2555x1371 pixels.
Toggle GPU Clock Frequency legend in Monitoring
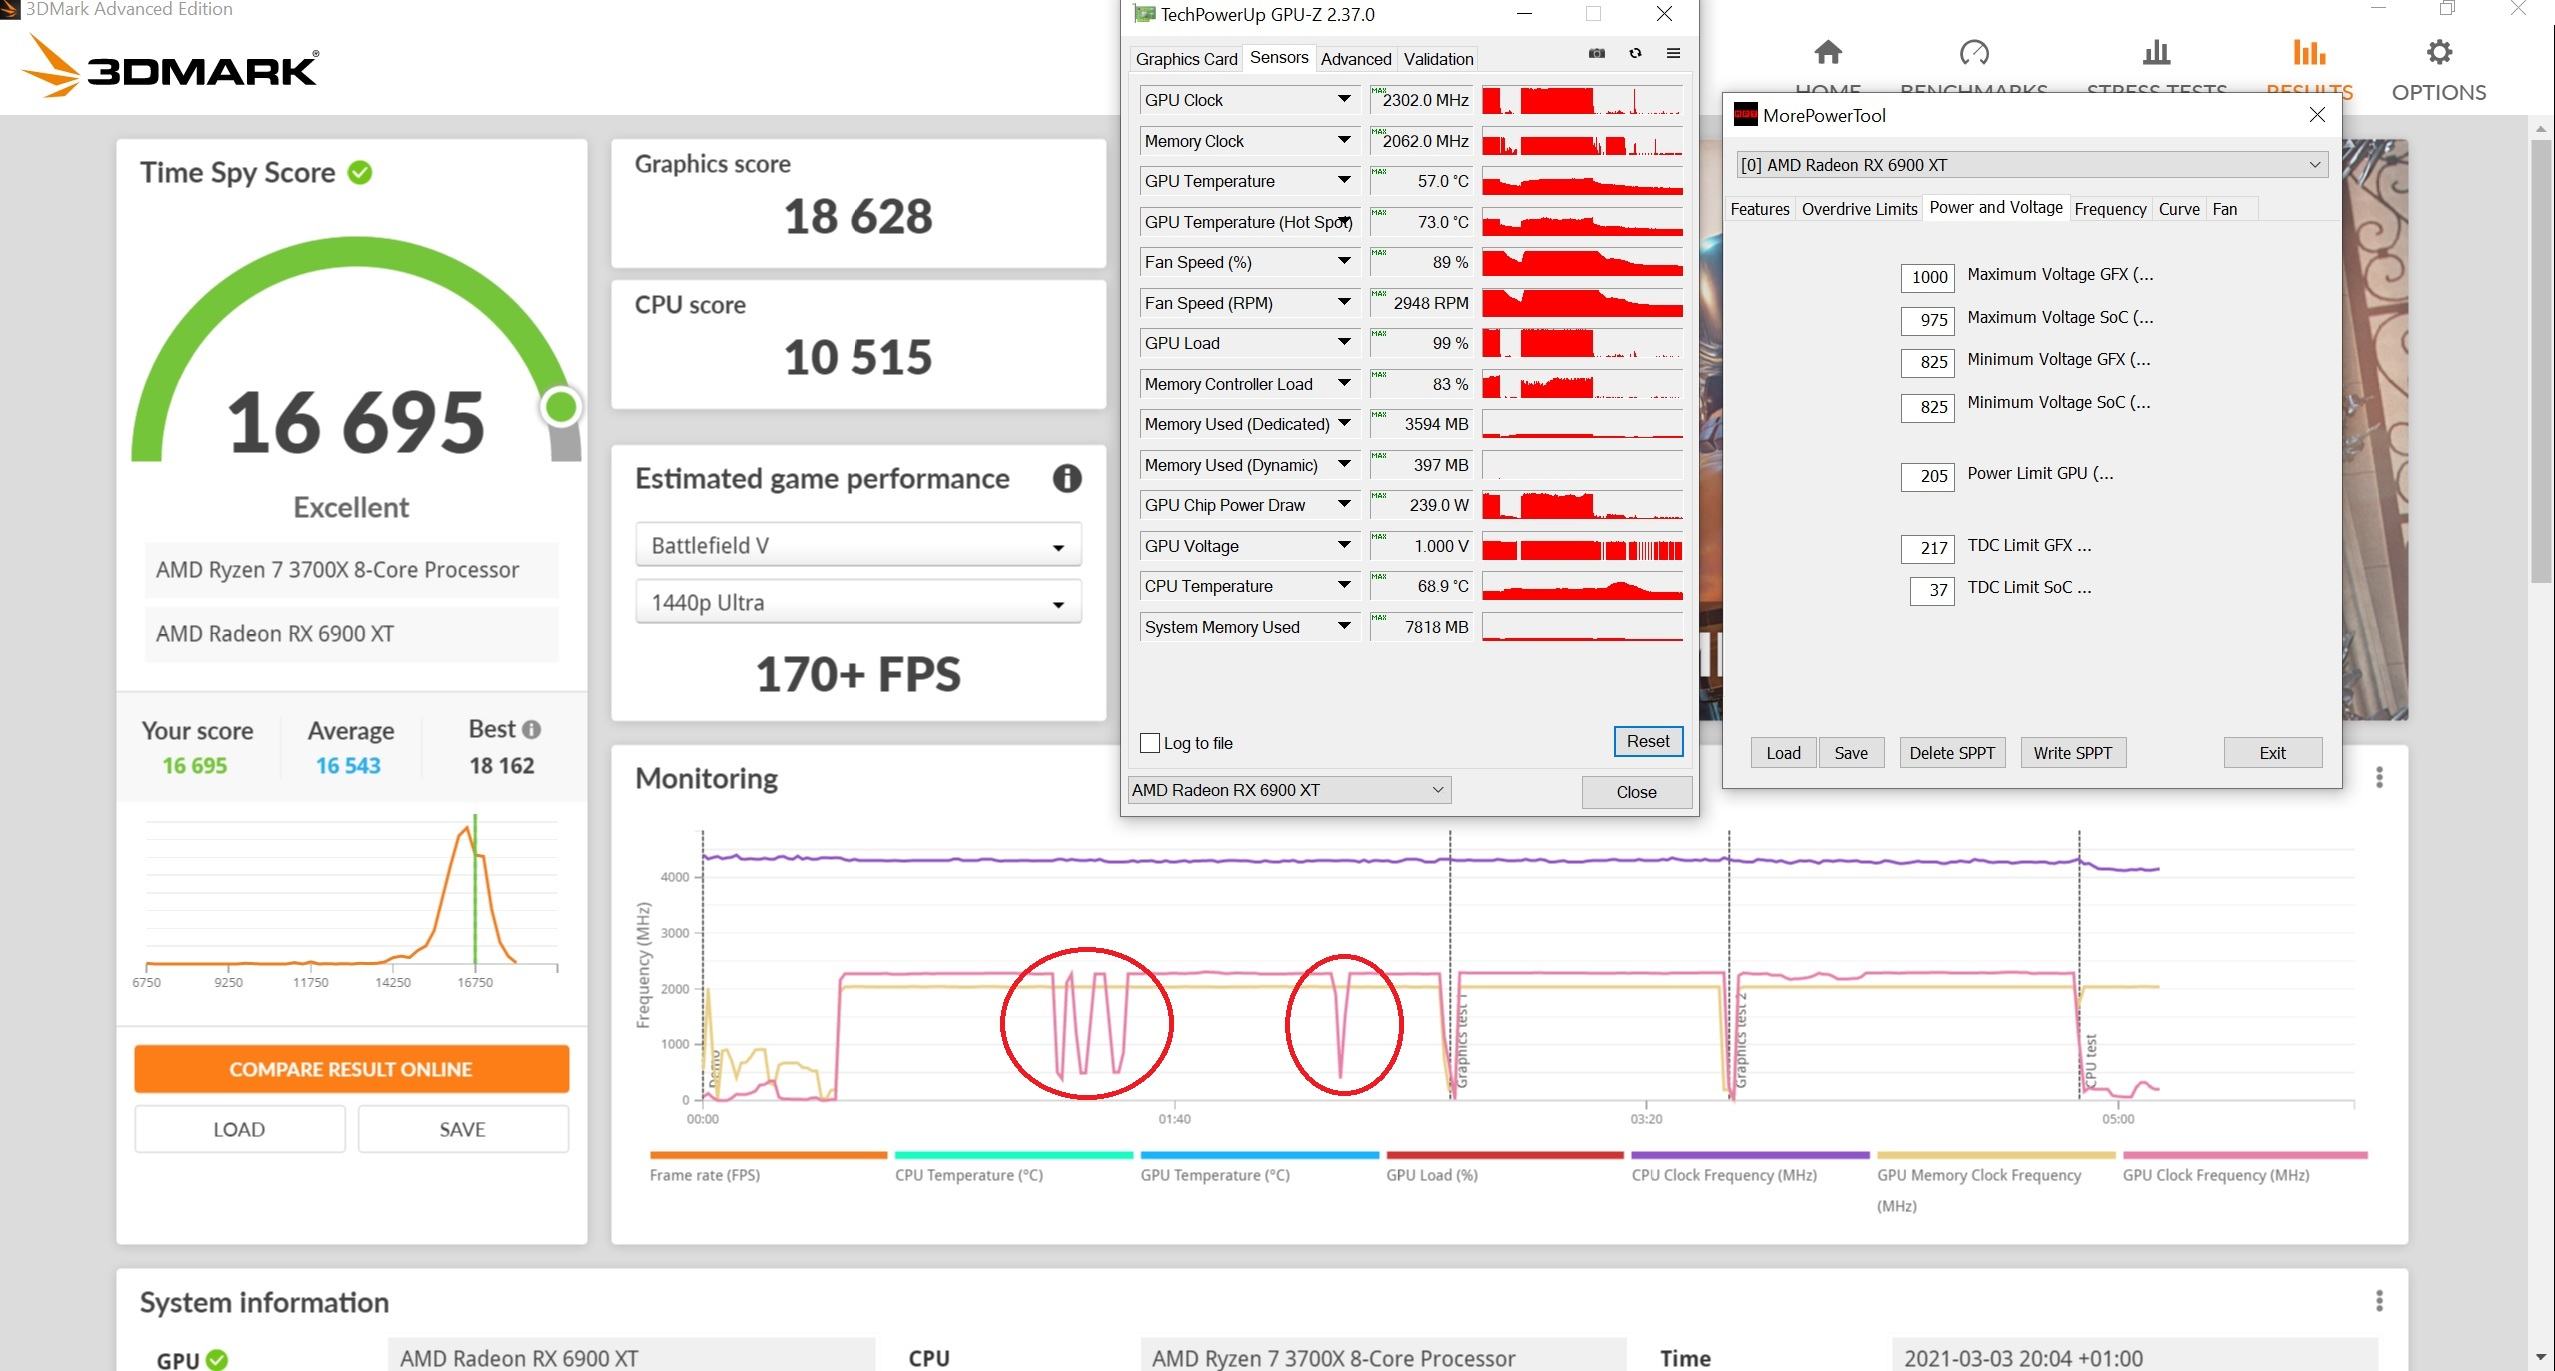pyautogui.click(x=2244, y=1167)
